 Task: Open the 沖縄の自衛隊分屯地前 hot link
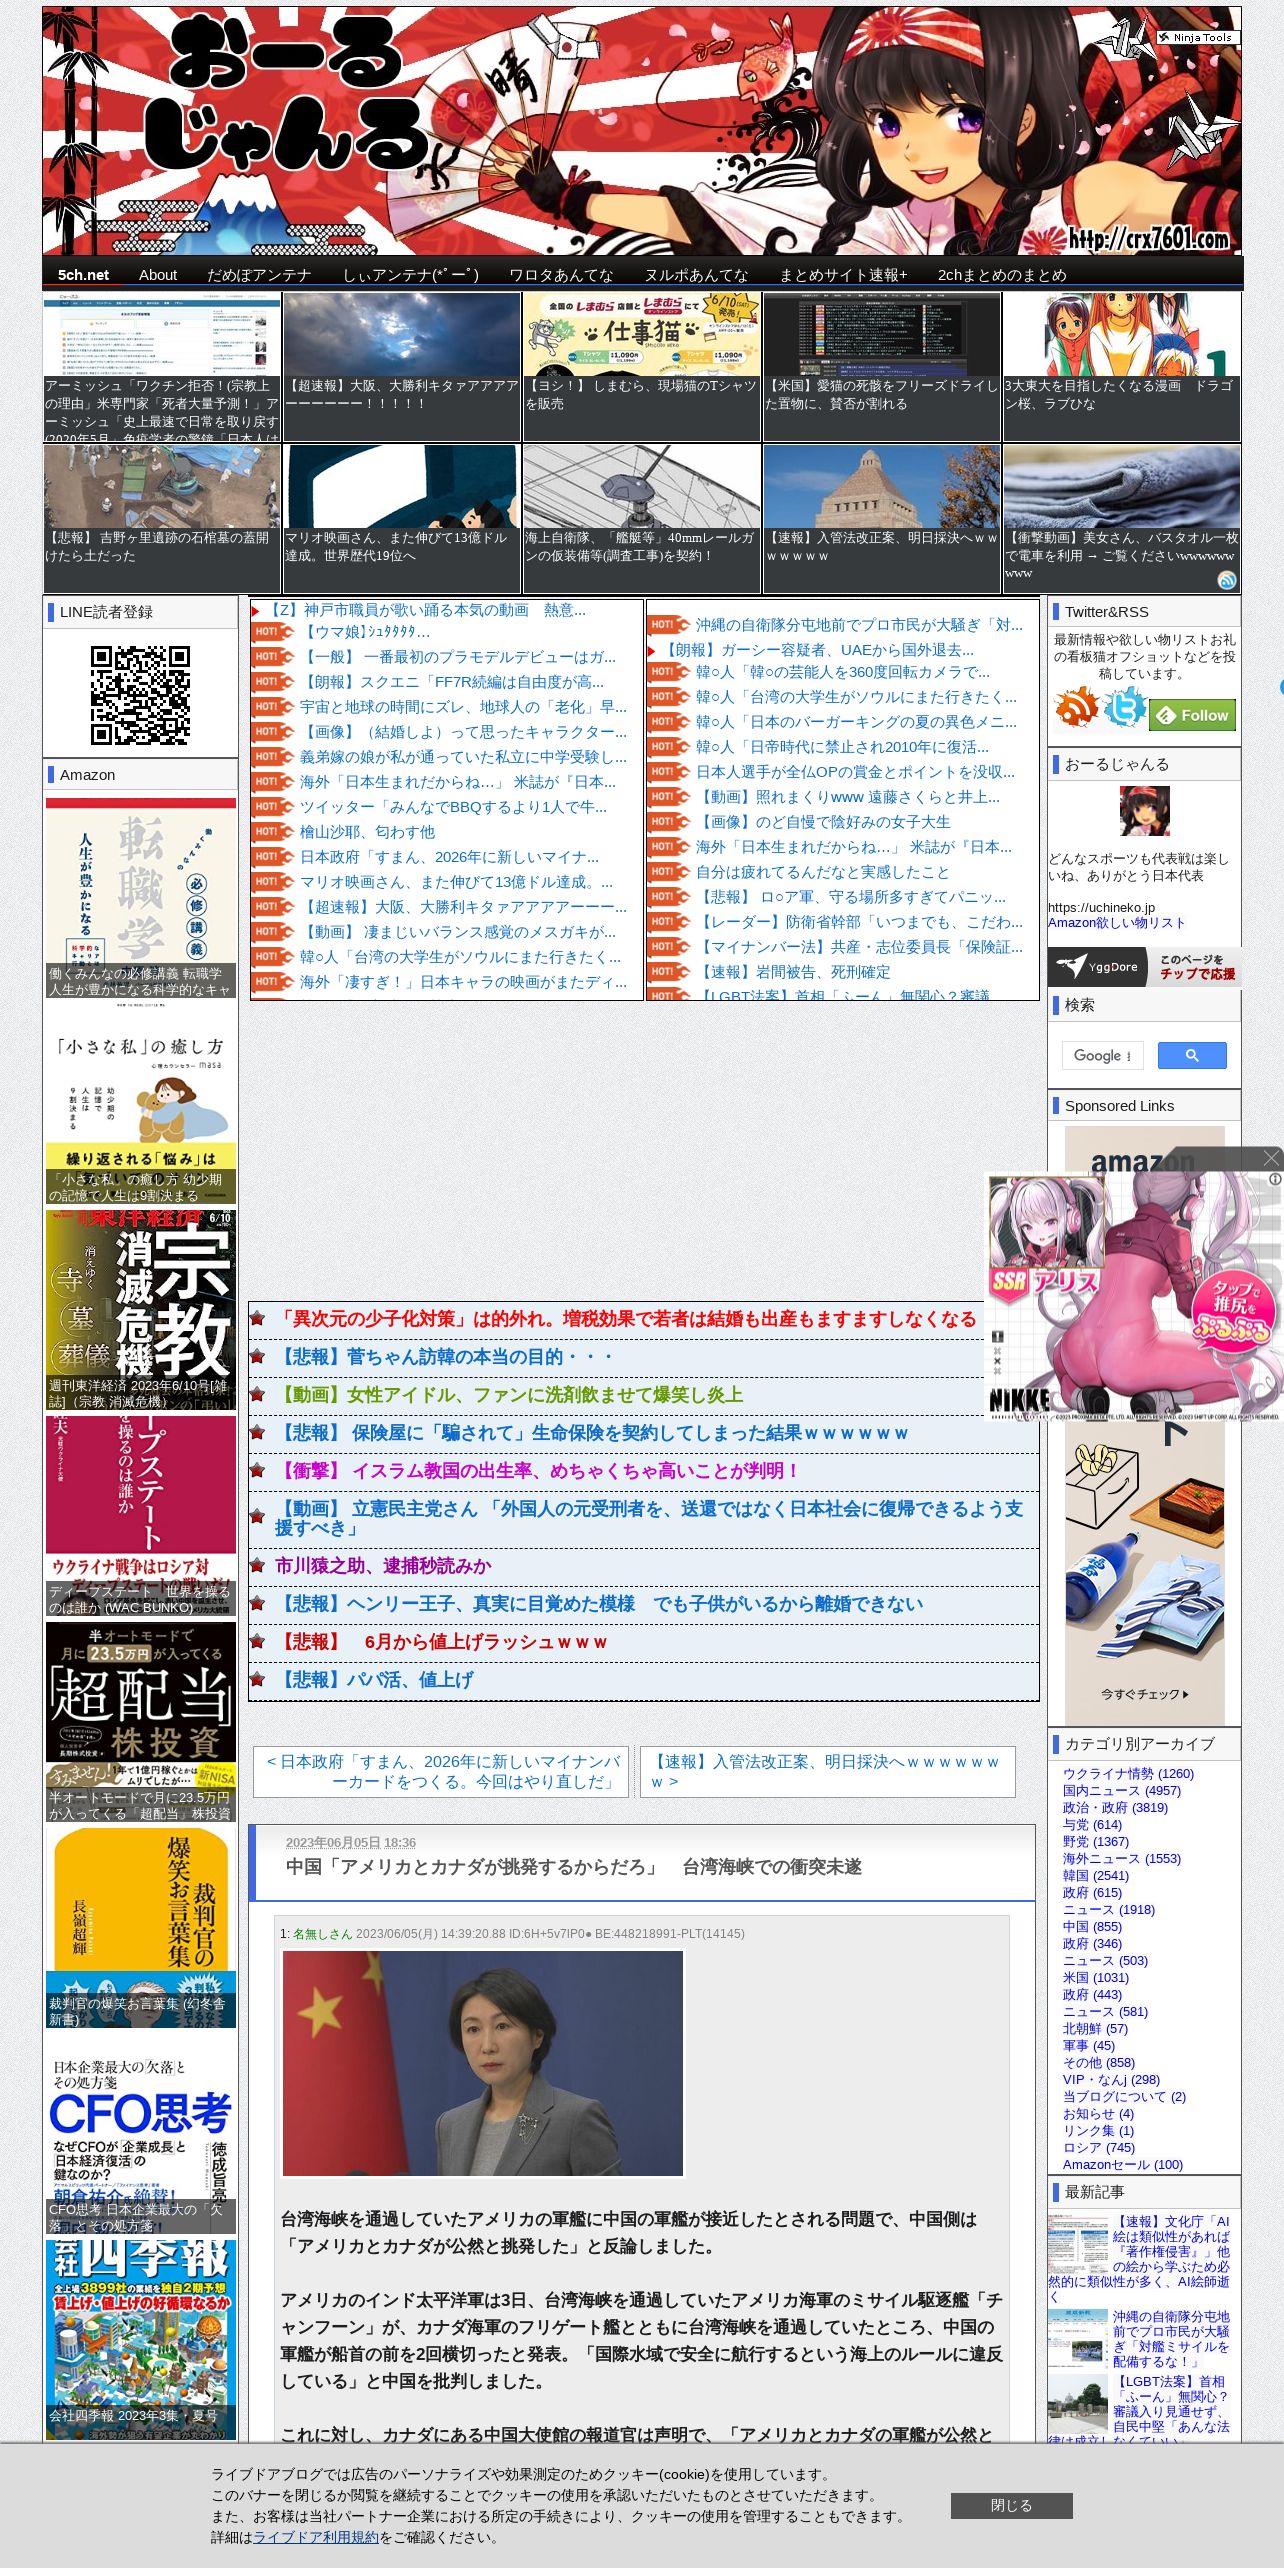(859, 625)
